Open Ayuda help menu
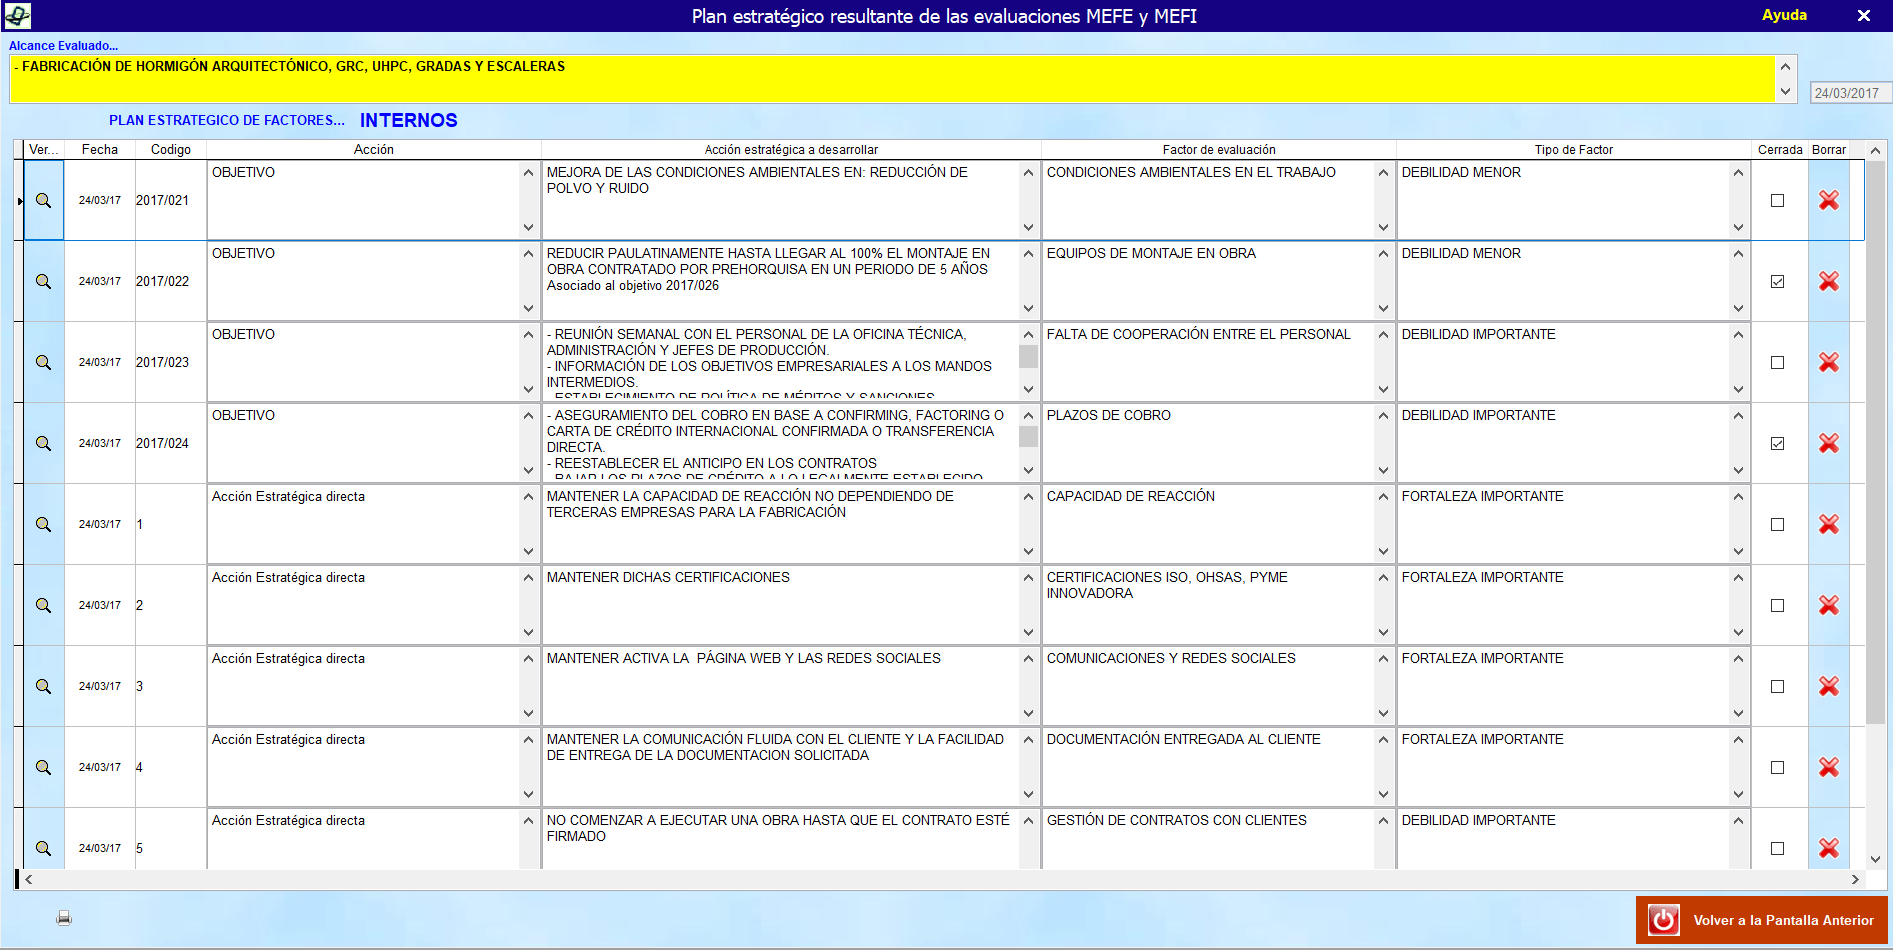The height and width of the screenshot is (950, 1893). click(1784, 15)
